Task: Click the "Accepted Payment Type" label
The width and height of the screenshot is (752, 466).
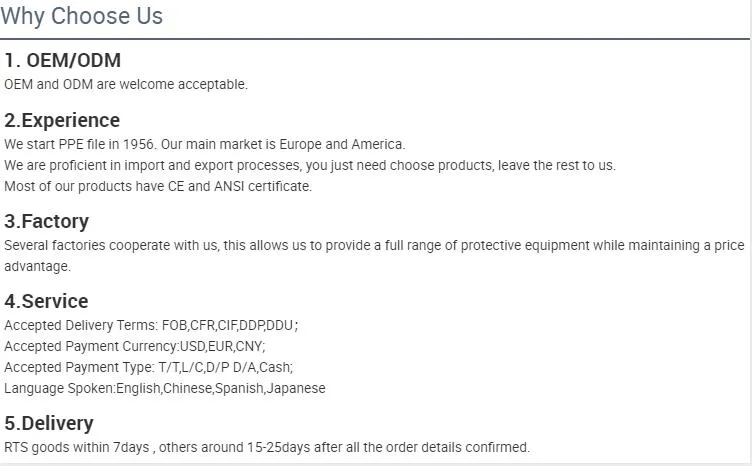Action: coord(79,367)
